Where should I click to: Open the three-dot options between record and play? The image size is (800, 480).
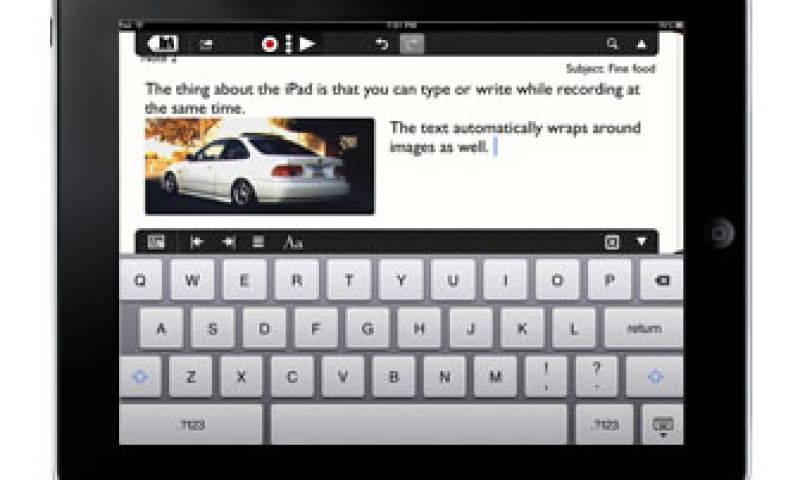click(x=288, y=44)
